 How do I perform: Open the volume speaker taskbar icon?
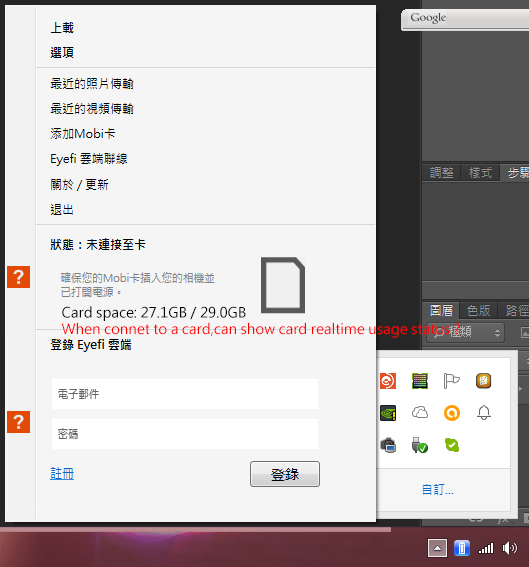pyautogui.click(x=509, y=548)
